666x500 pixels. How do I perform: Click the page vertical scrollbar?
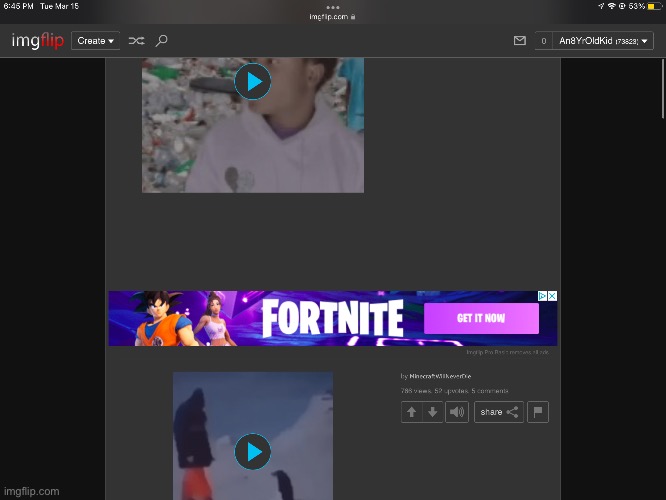coord(663,89)
